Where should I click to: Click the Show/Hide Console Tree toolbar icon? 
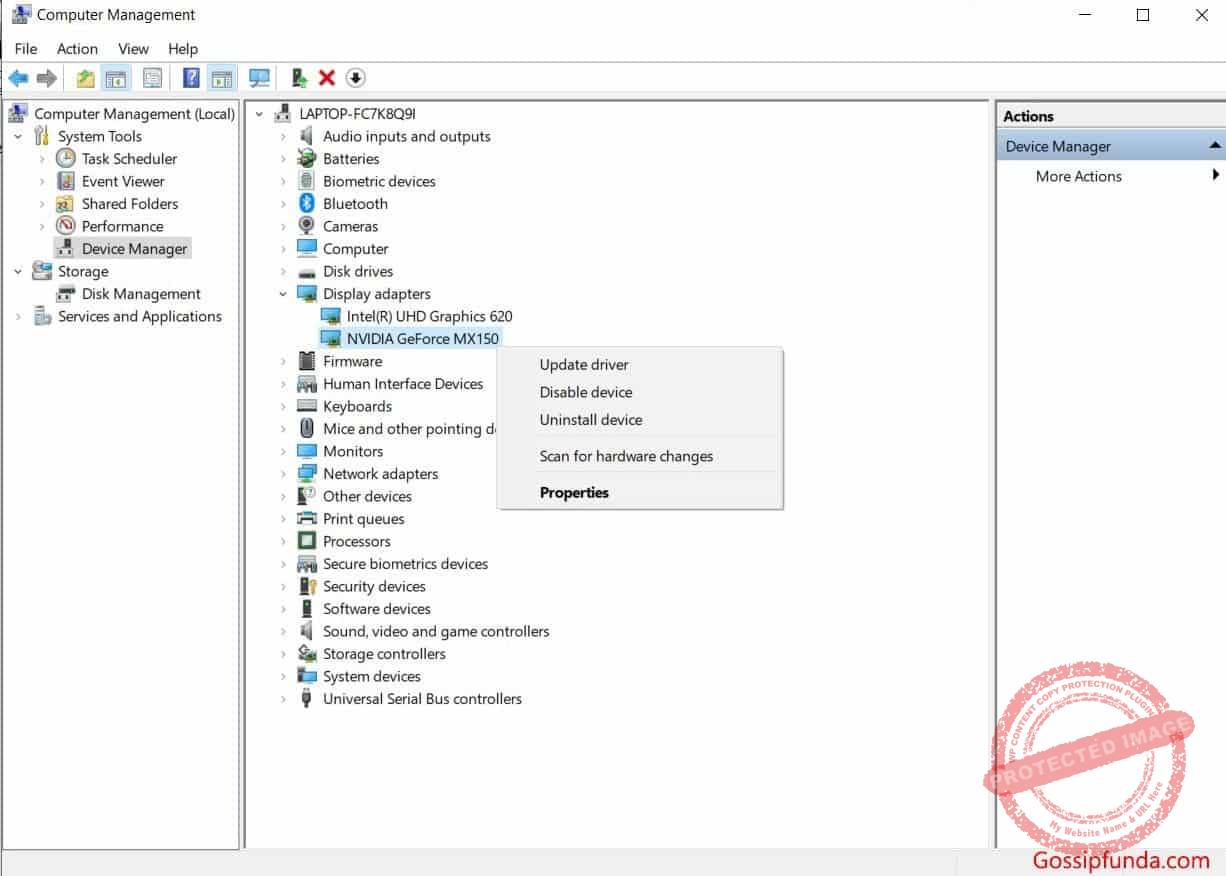tap(115, 77)
